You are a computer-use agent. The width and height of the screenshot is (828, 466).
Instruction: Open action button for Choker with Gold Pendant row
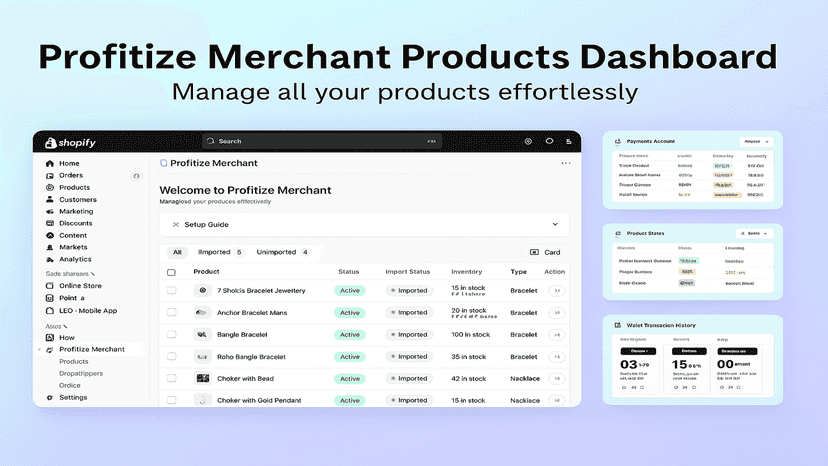tap(557, 400)
